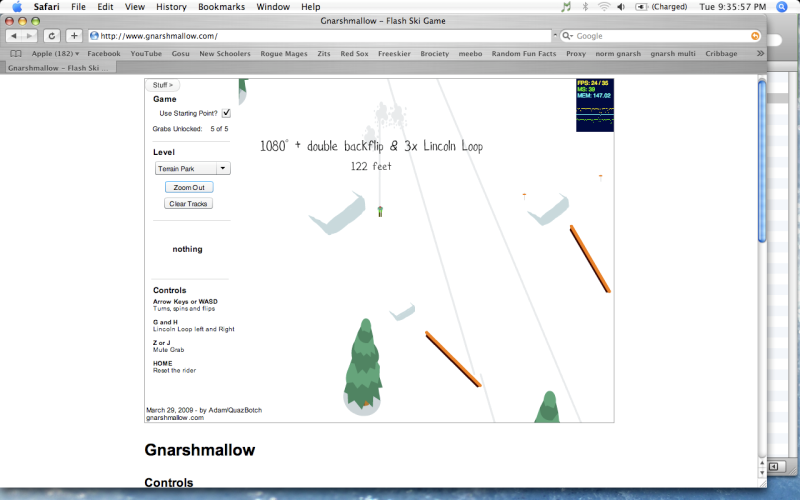Screen dimensions: 800x500
Task: Uncheck the Use Starting Point checkbox
Action: click(x=226, y=114)
